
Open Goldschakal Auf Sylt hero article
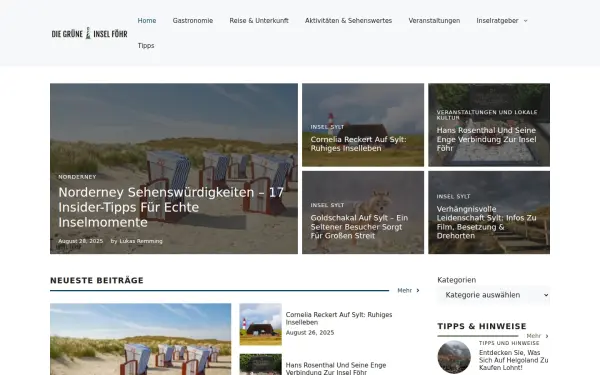[359, 227]
